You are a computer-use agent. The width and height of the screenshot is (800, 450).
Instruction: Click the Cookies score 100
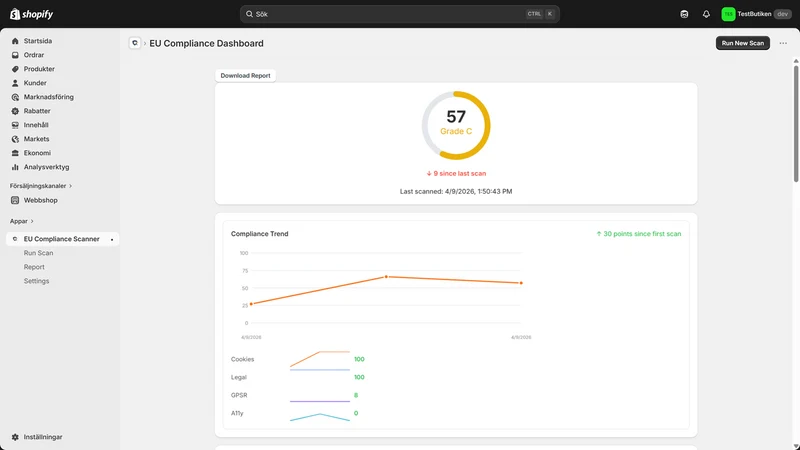(359, 359)
